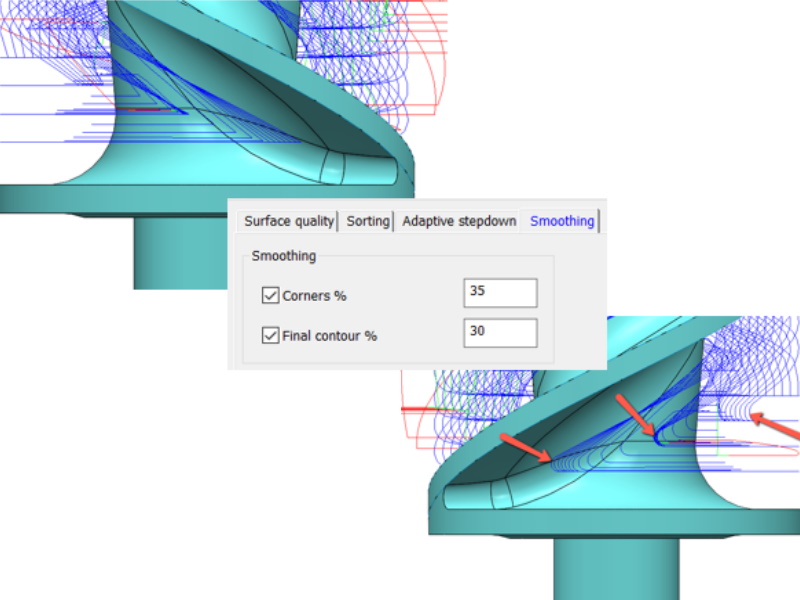800x600 pixels.
Task: Disable the Corners % checkbox
Action: pyautogui.click(x=270, y=295)
